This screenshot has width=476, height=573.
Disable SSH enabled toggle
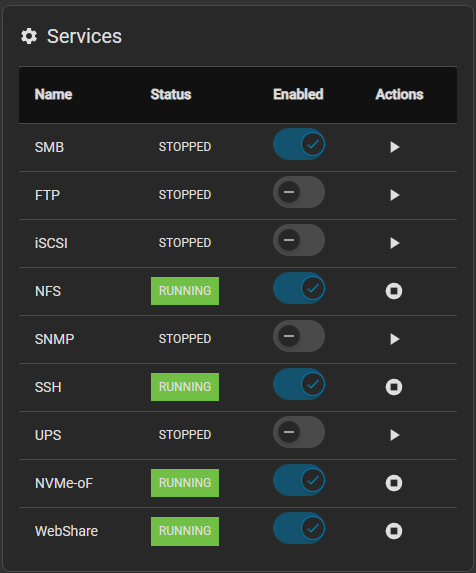coord(299,384)
